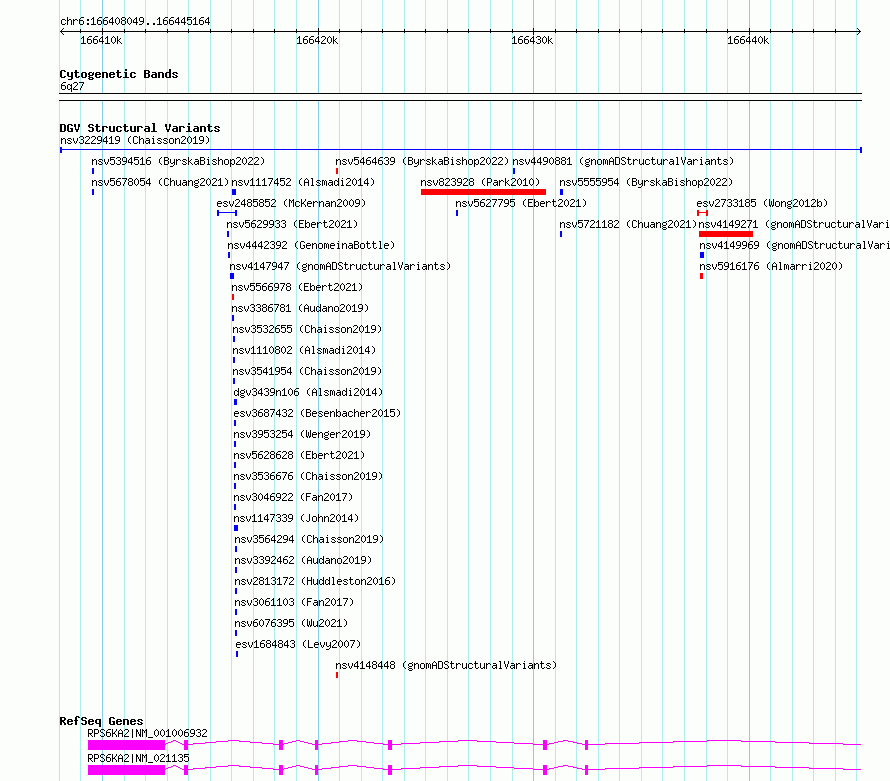Click the nsv3229419 (Chaisson2019) variant label
Image resolution: width=890 pixels, height=781 pixels.
pos(135,140)
